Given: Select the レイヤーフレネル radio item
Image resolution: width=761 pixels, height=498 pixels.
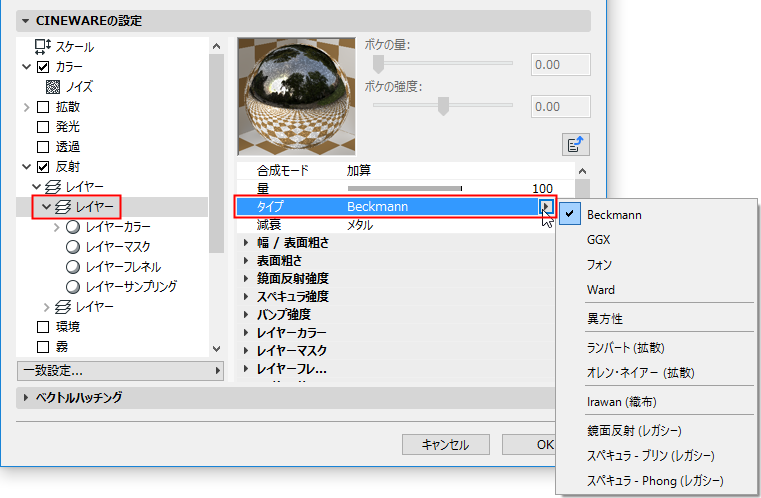Looking at the screenshot, I should [x=73, y=267].
